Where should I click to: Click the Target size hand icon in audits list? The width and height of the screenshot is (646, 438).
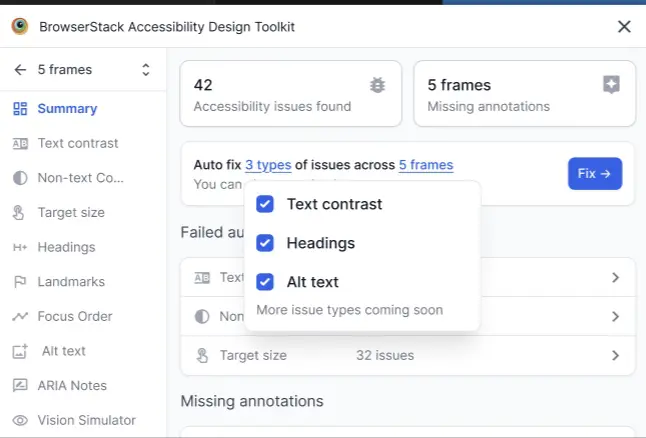(x=202, y=355)
